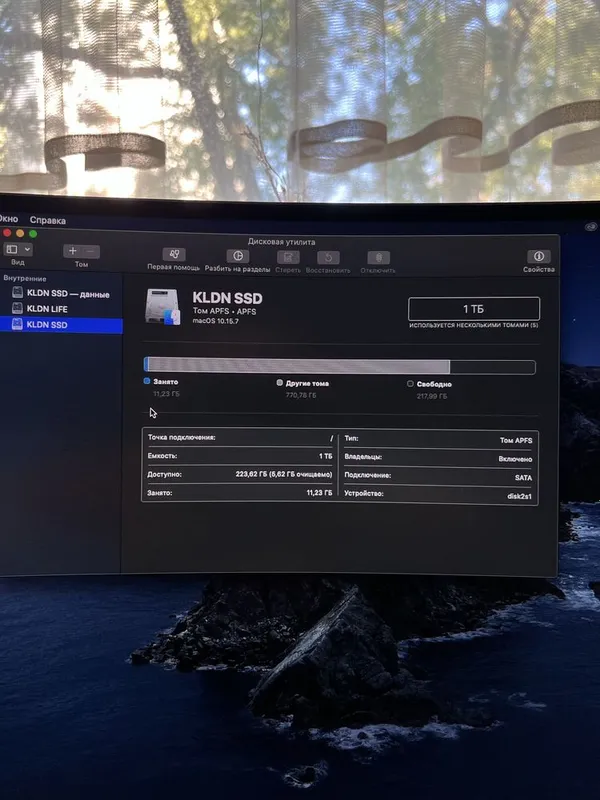Screen dimensions: 600x800
Task: Click the 217,99 ГБ free space value
Action: pos(432,396)
